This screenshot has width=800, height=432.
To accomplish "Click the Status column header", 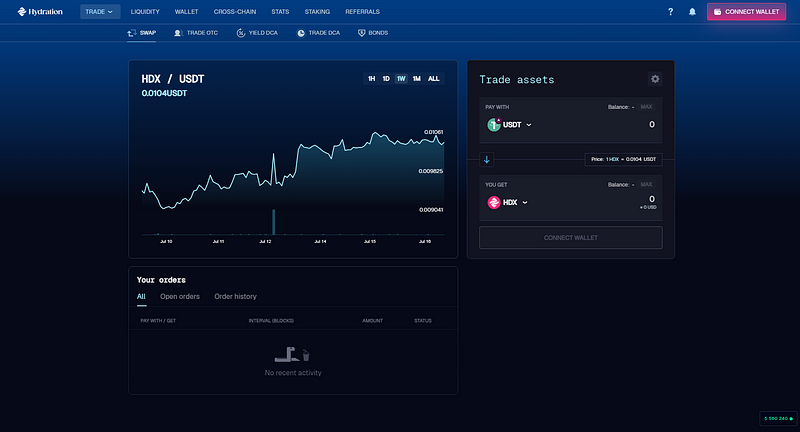I will click(x=422, y=321).
